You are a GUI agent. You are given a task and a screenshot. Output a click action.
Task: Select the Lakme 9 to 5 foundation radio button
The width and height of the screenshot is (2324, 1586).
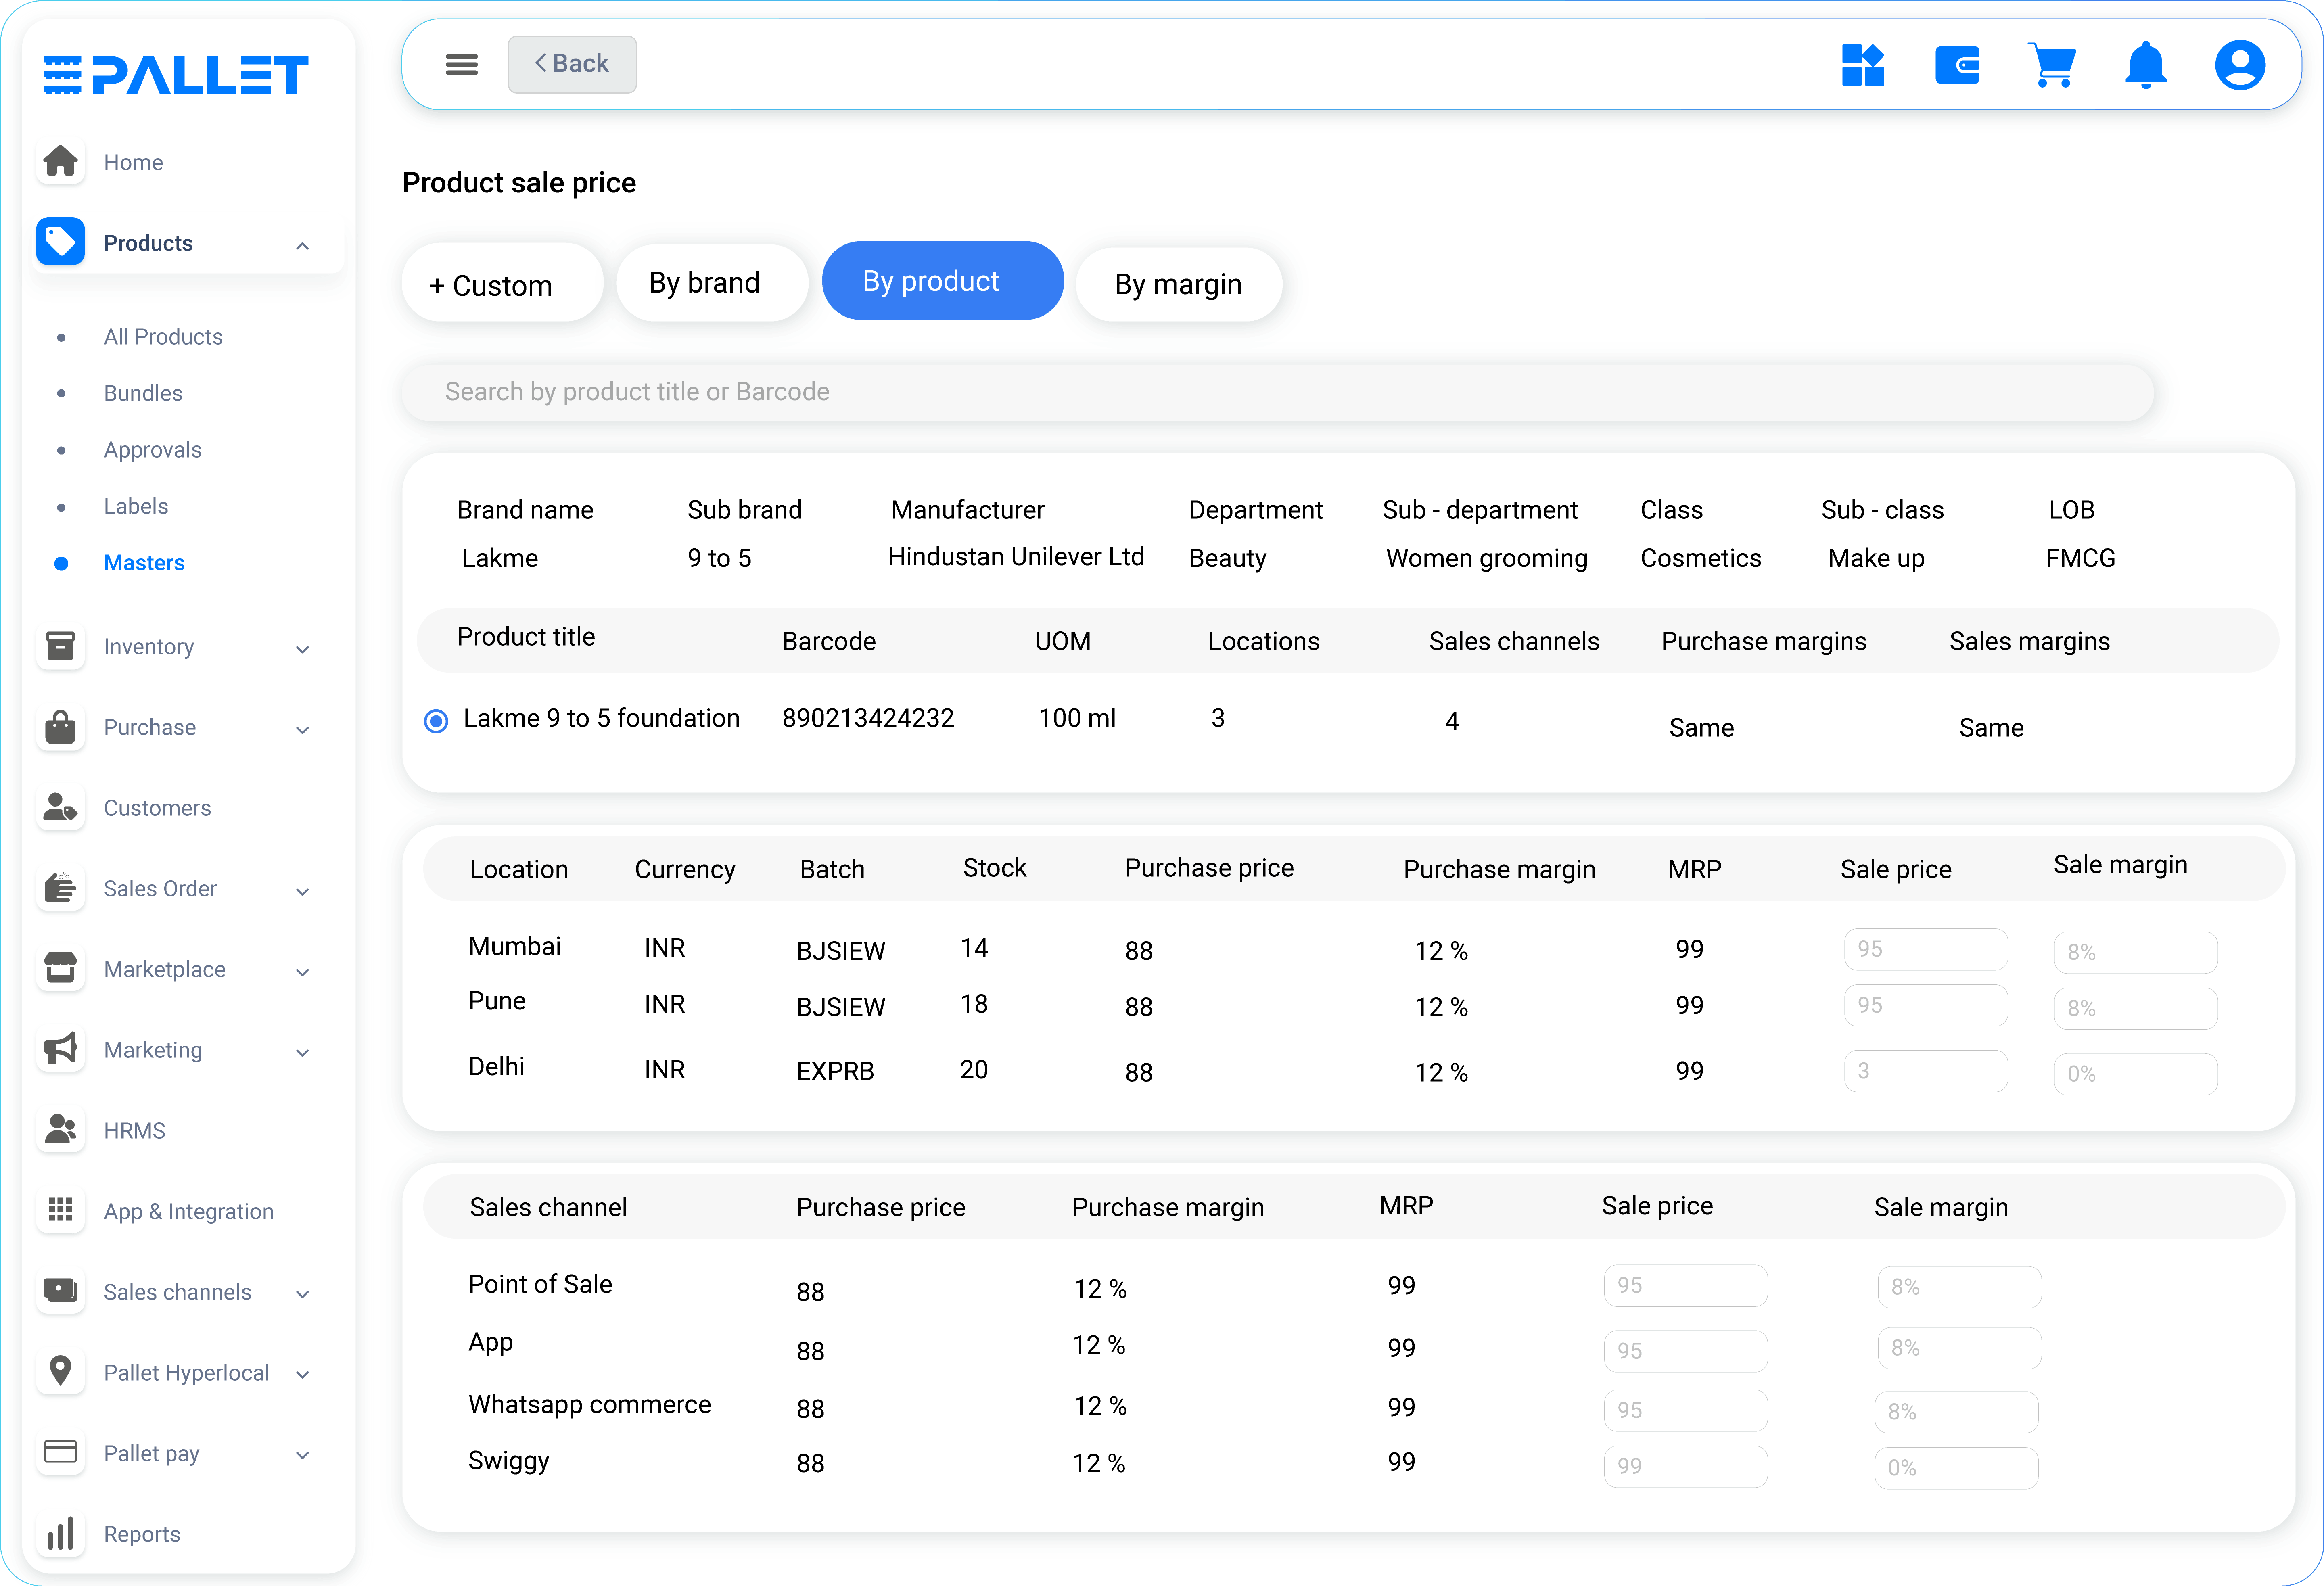tap(436, 720)
